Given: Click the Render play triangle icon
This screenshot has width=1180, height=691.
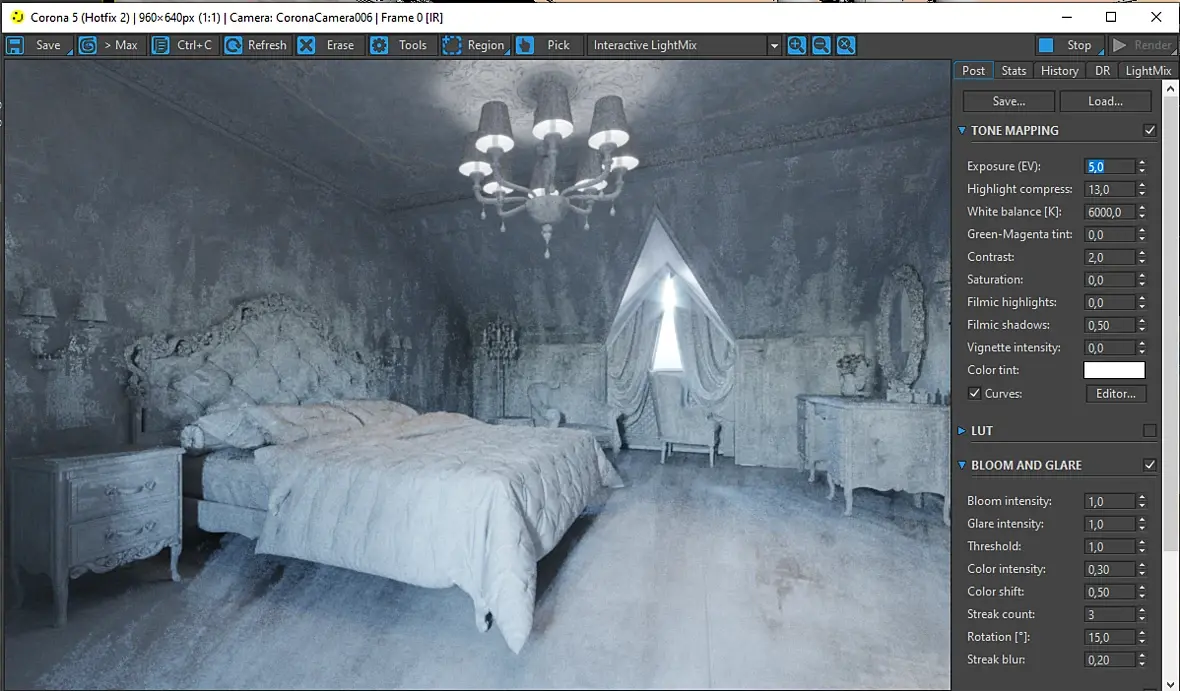Looking at the screenshot, I should coord(1120,45).
